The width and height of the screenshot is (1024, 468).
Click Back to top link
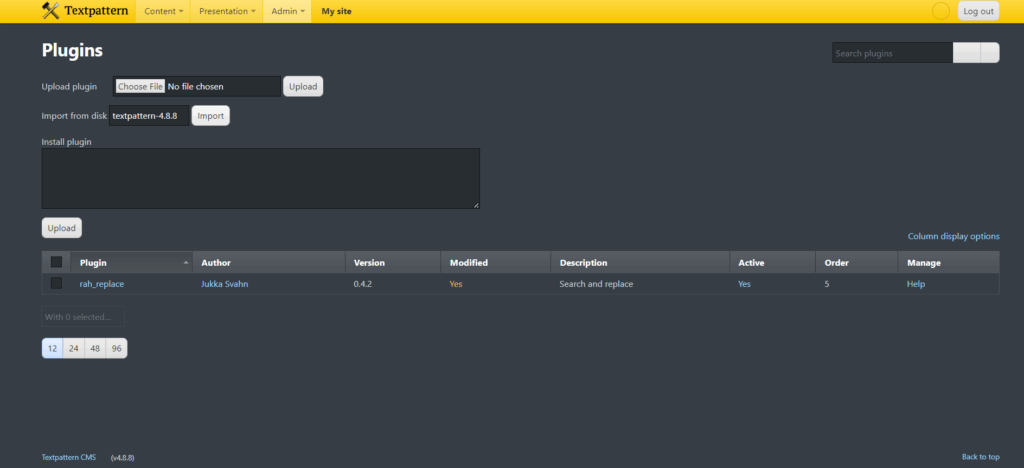tap(980, 457)
